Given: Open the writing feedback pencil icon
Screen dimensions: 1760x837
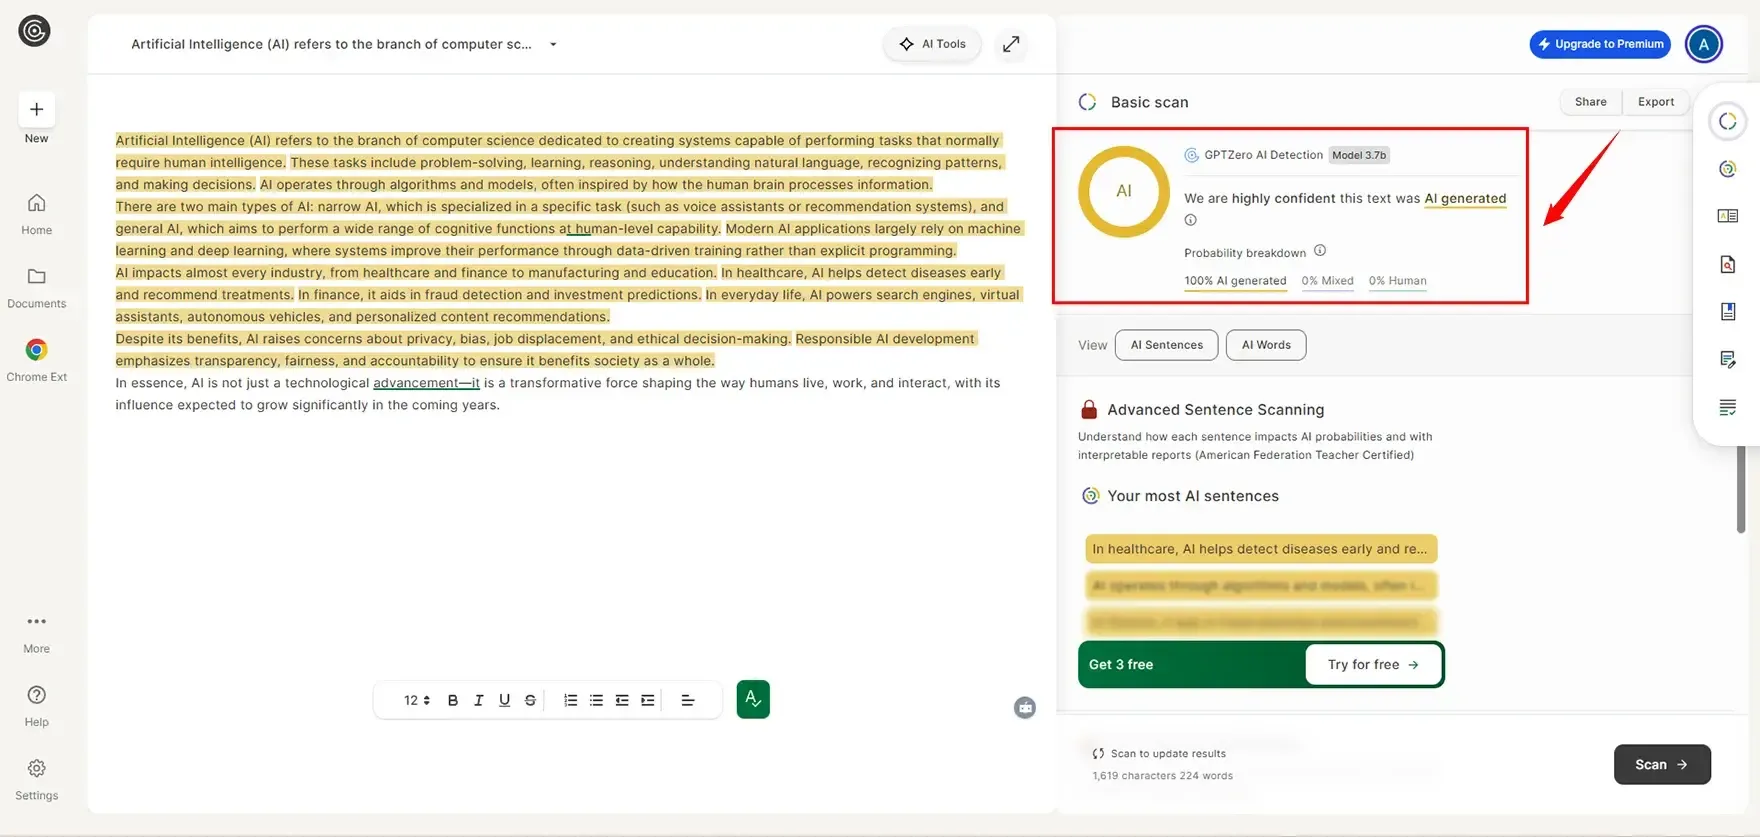Looking at the screenshot, I should (x=1727, y=359).
